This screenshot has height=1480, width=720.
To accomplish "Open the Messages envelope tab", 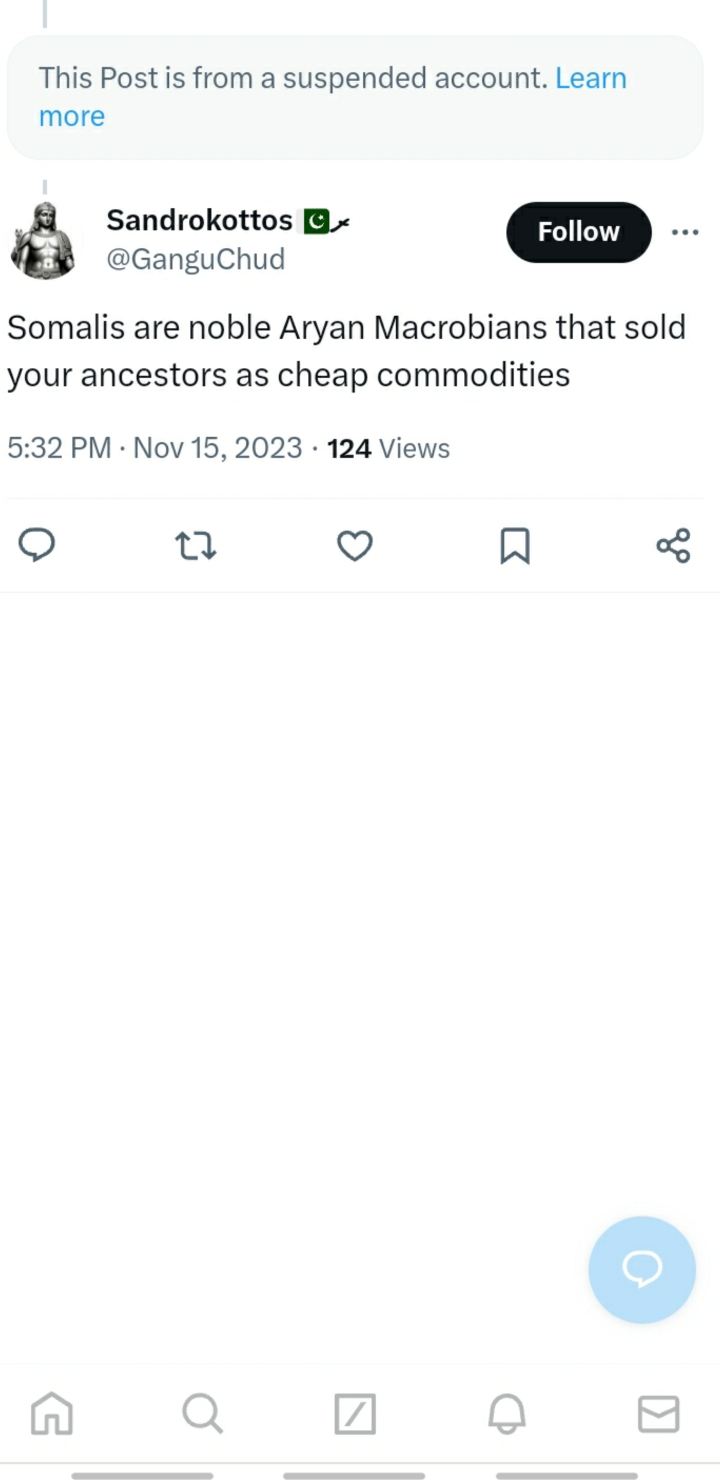I will pyautogui.click(x=659, y=1414).
